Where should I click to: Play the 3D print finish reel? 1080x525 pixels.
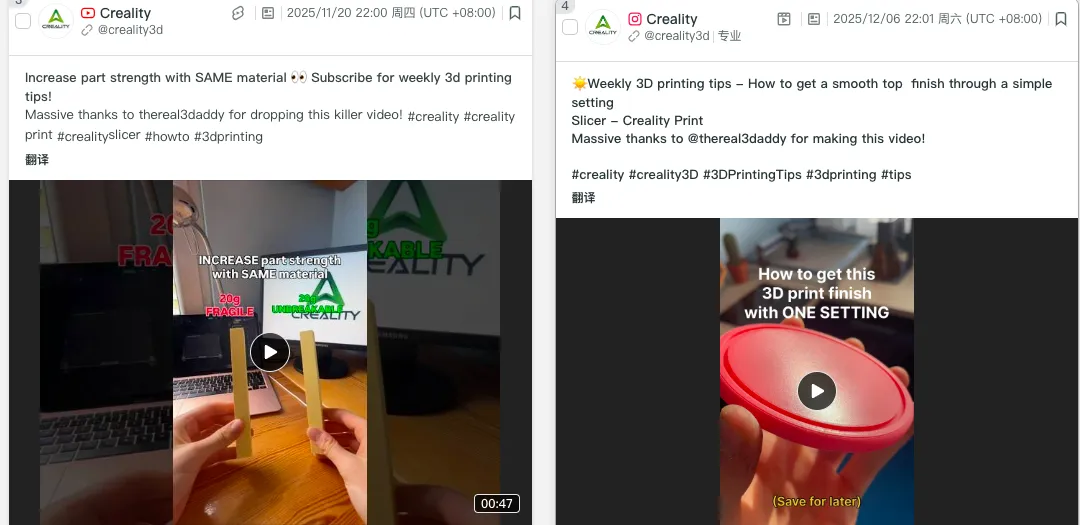[817, 391]
